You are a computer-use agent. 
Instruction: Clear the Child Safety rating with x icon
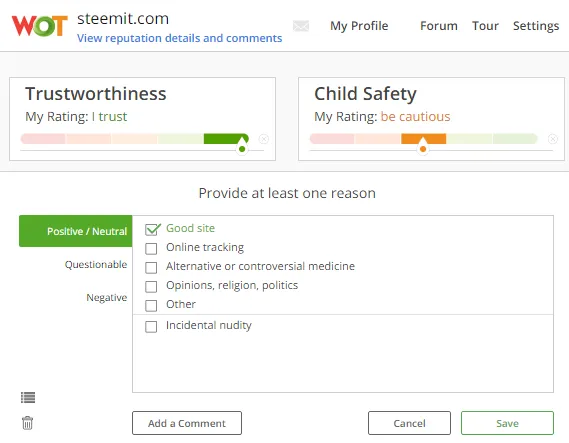pyautogui.click(x=553, y=139)
